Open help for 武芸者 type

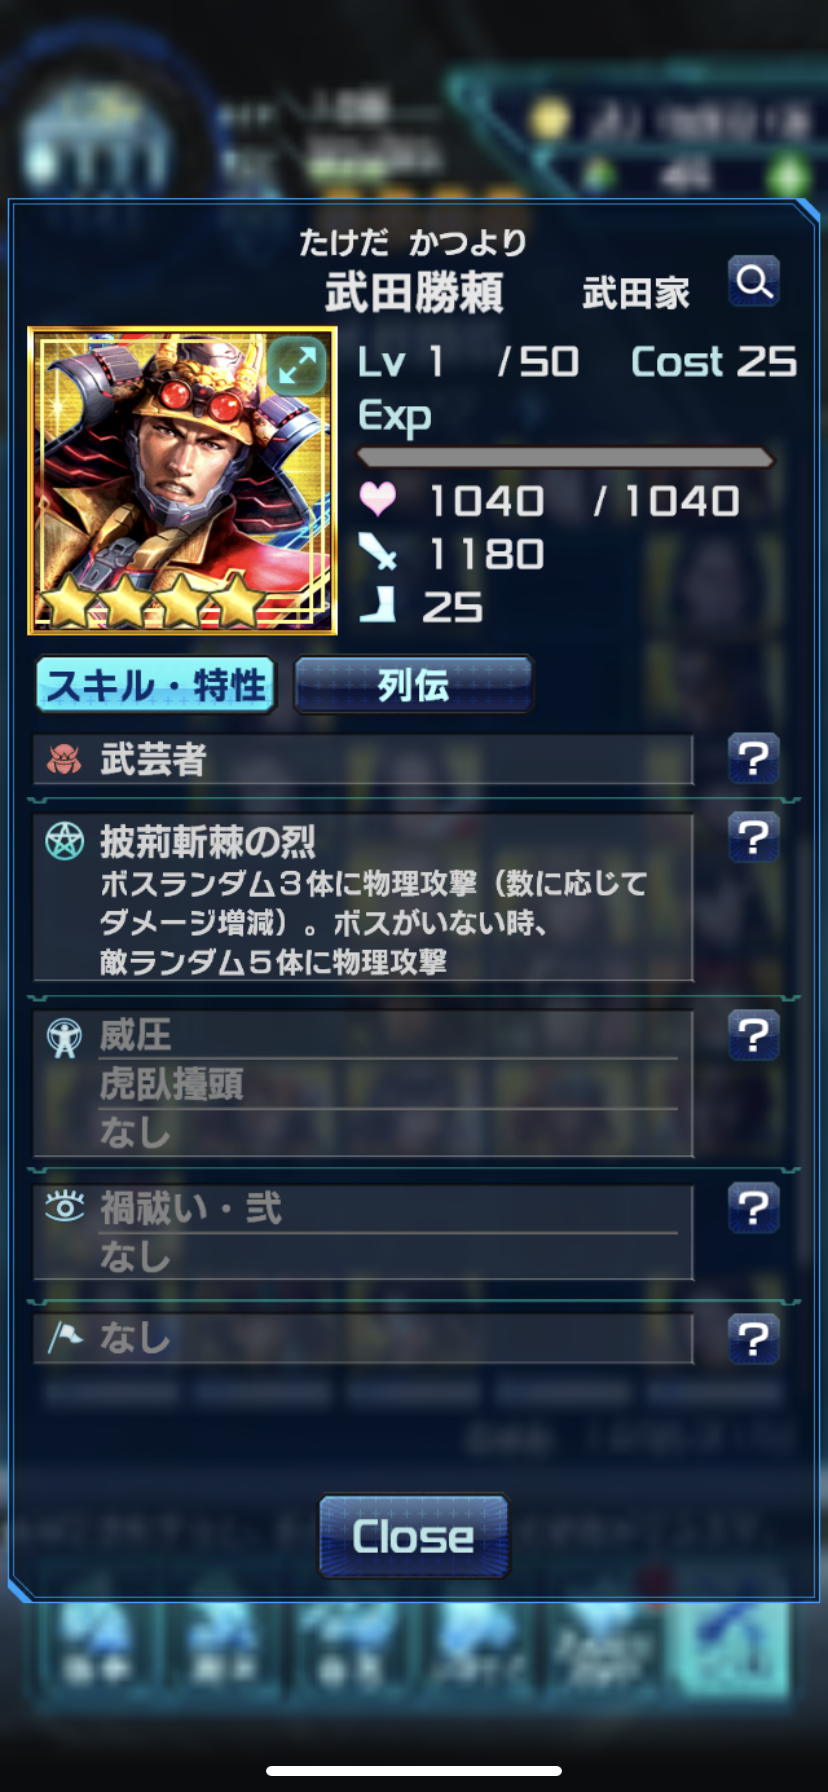click(754, 759)
